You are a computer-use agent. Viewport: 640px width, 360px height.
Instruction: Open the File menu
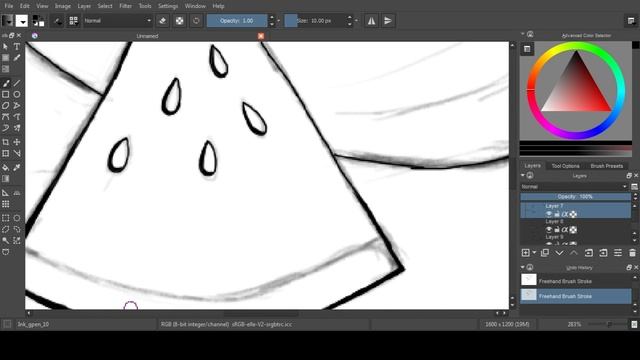tap(9, 6)
